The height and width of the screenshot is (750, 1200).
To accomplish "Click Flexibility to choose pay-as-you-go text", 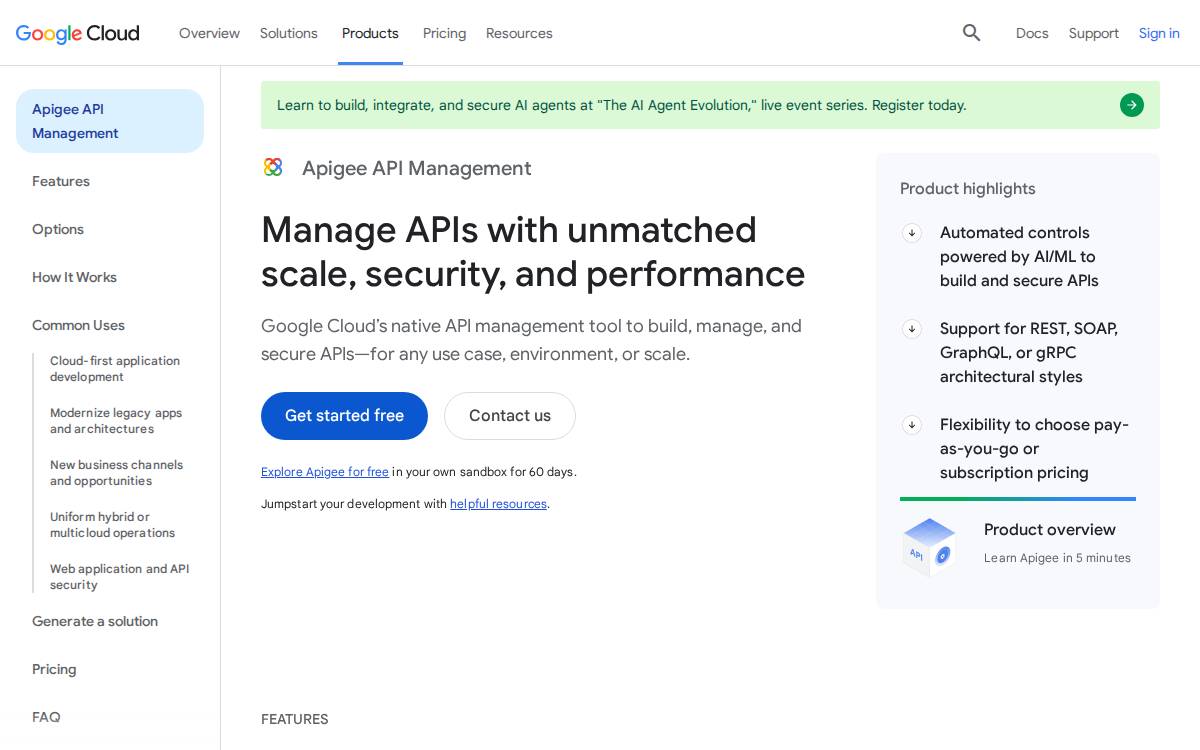I will (1034, 449).
